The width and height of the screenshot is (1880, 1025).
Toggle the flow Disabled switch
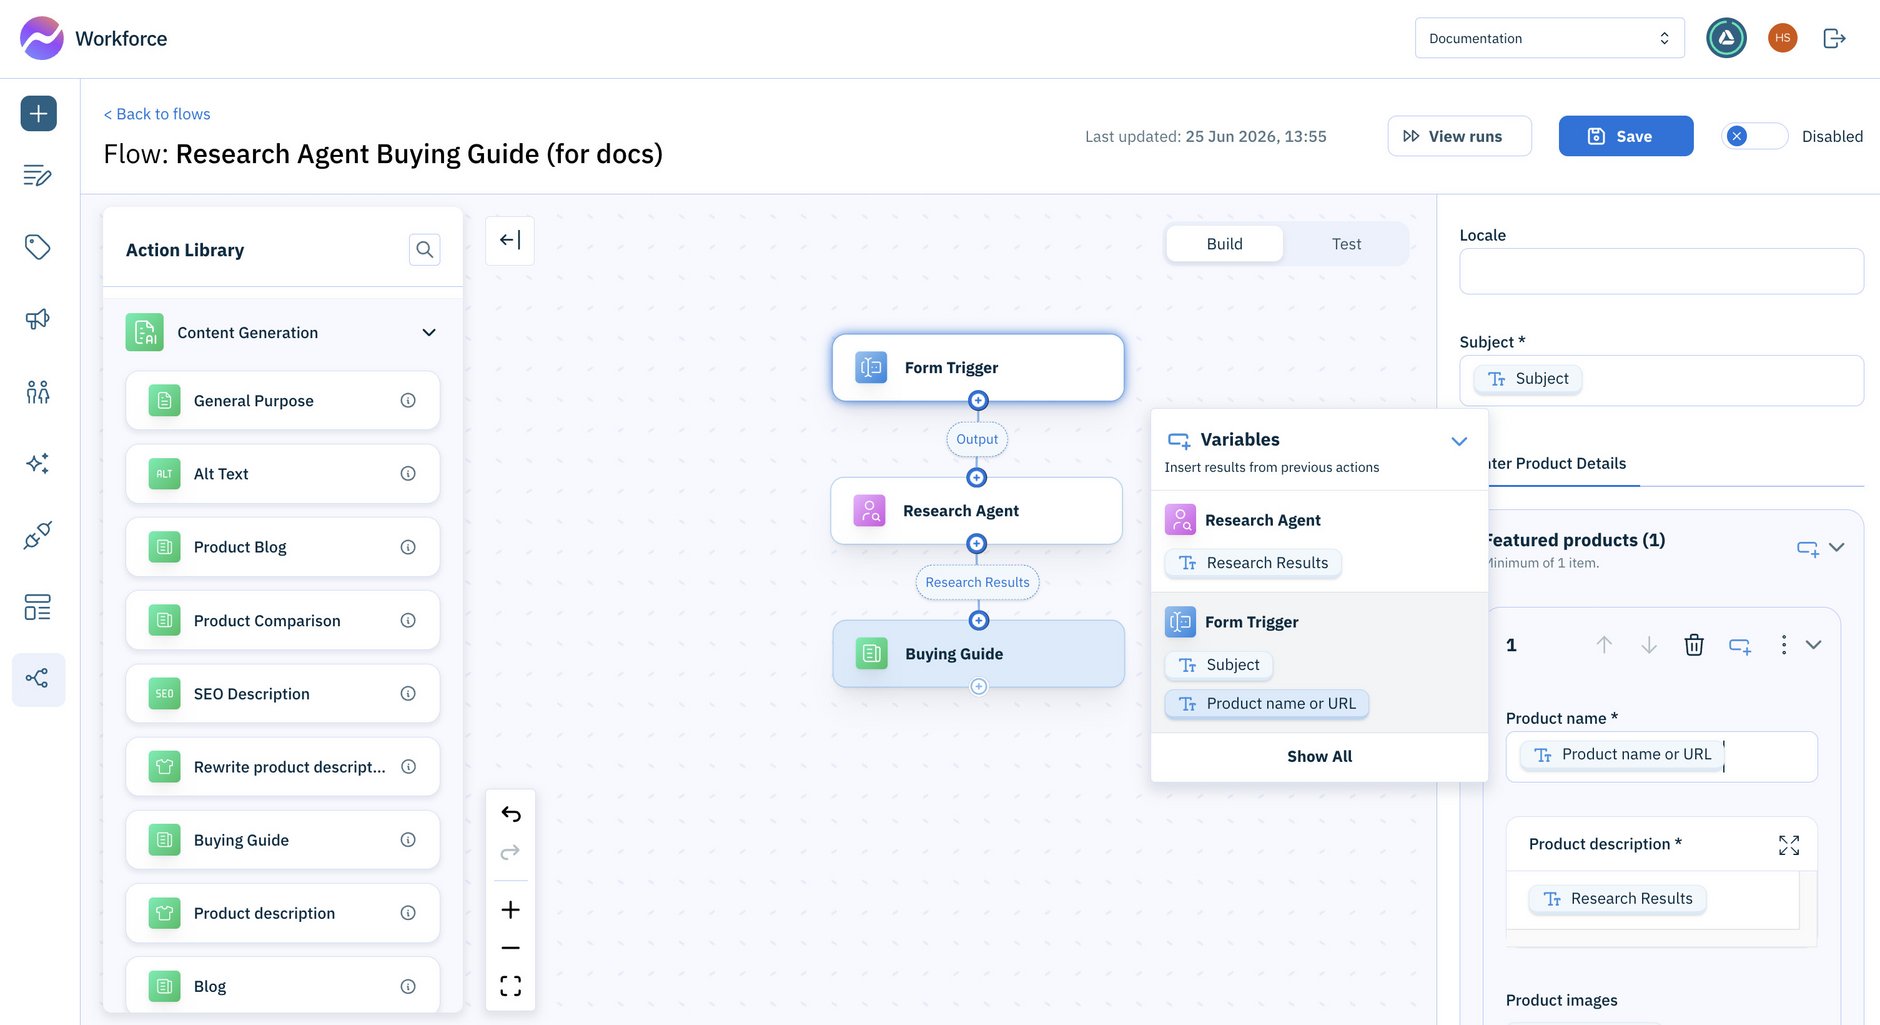pos(1755,136)
